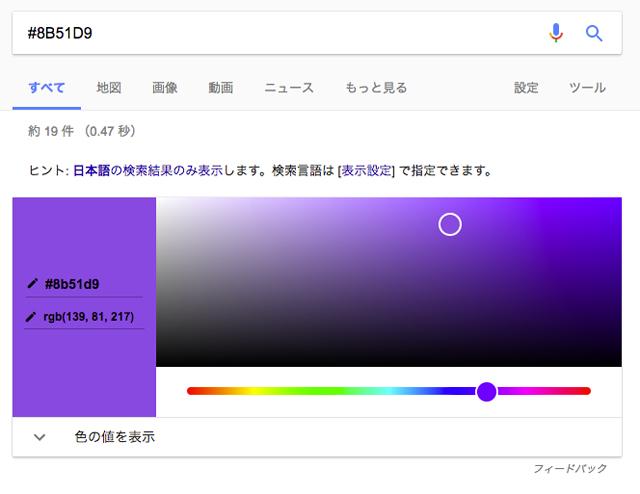Screen dimensions: 640x494
Task: Click the magnifying glass search icon
Action: 594,33
